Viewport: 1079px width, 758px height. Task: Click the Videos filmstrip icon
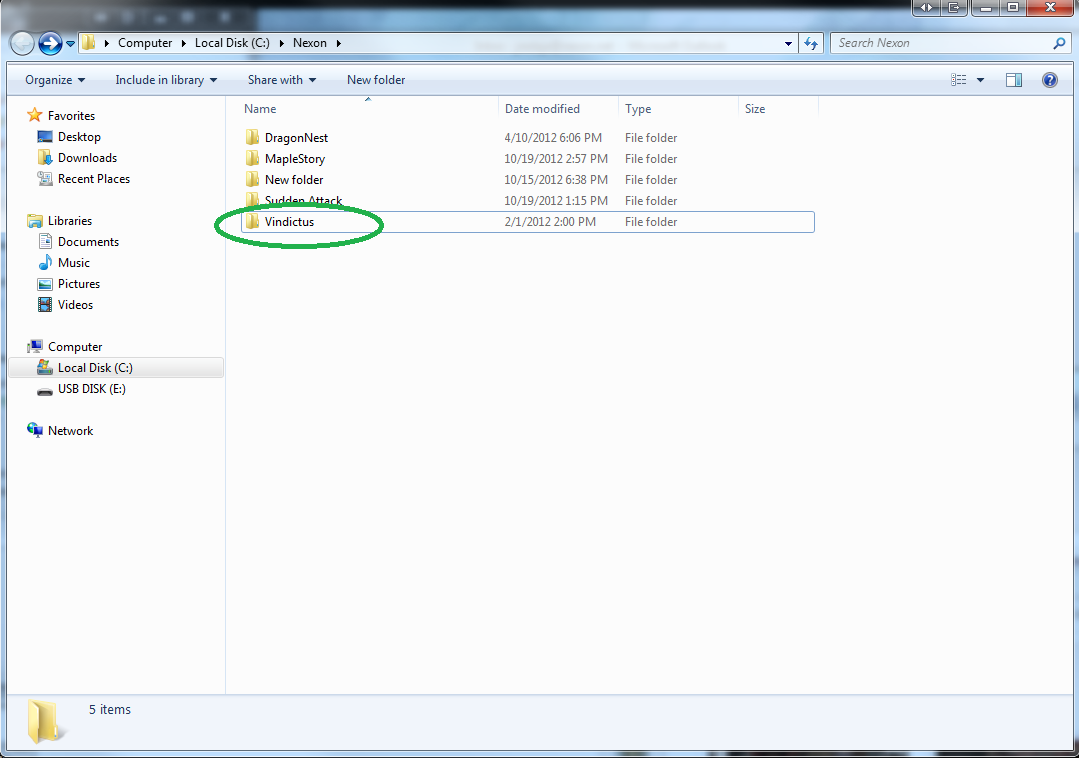(x=45, y=304)
